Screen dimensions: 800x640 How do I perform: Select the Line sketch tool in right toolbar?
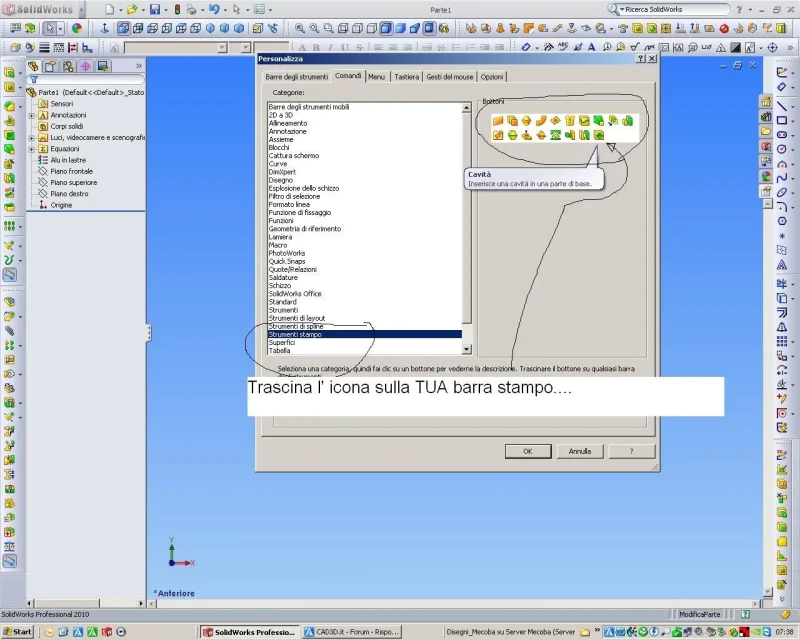click(781, 106)
